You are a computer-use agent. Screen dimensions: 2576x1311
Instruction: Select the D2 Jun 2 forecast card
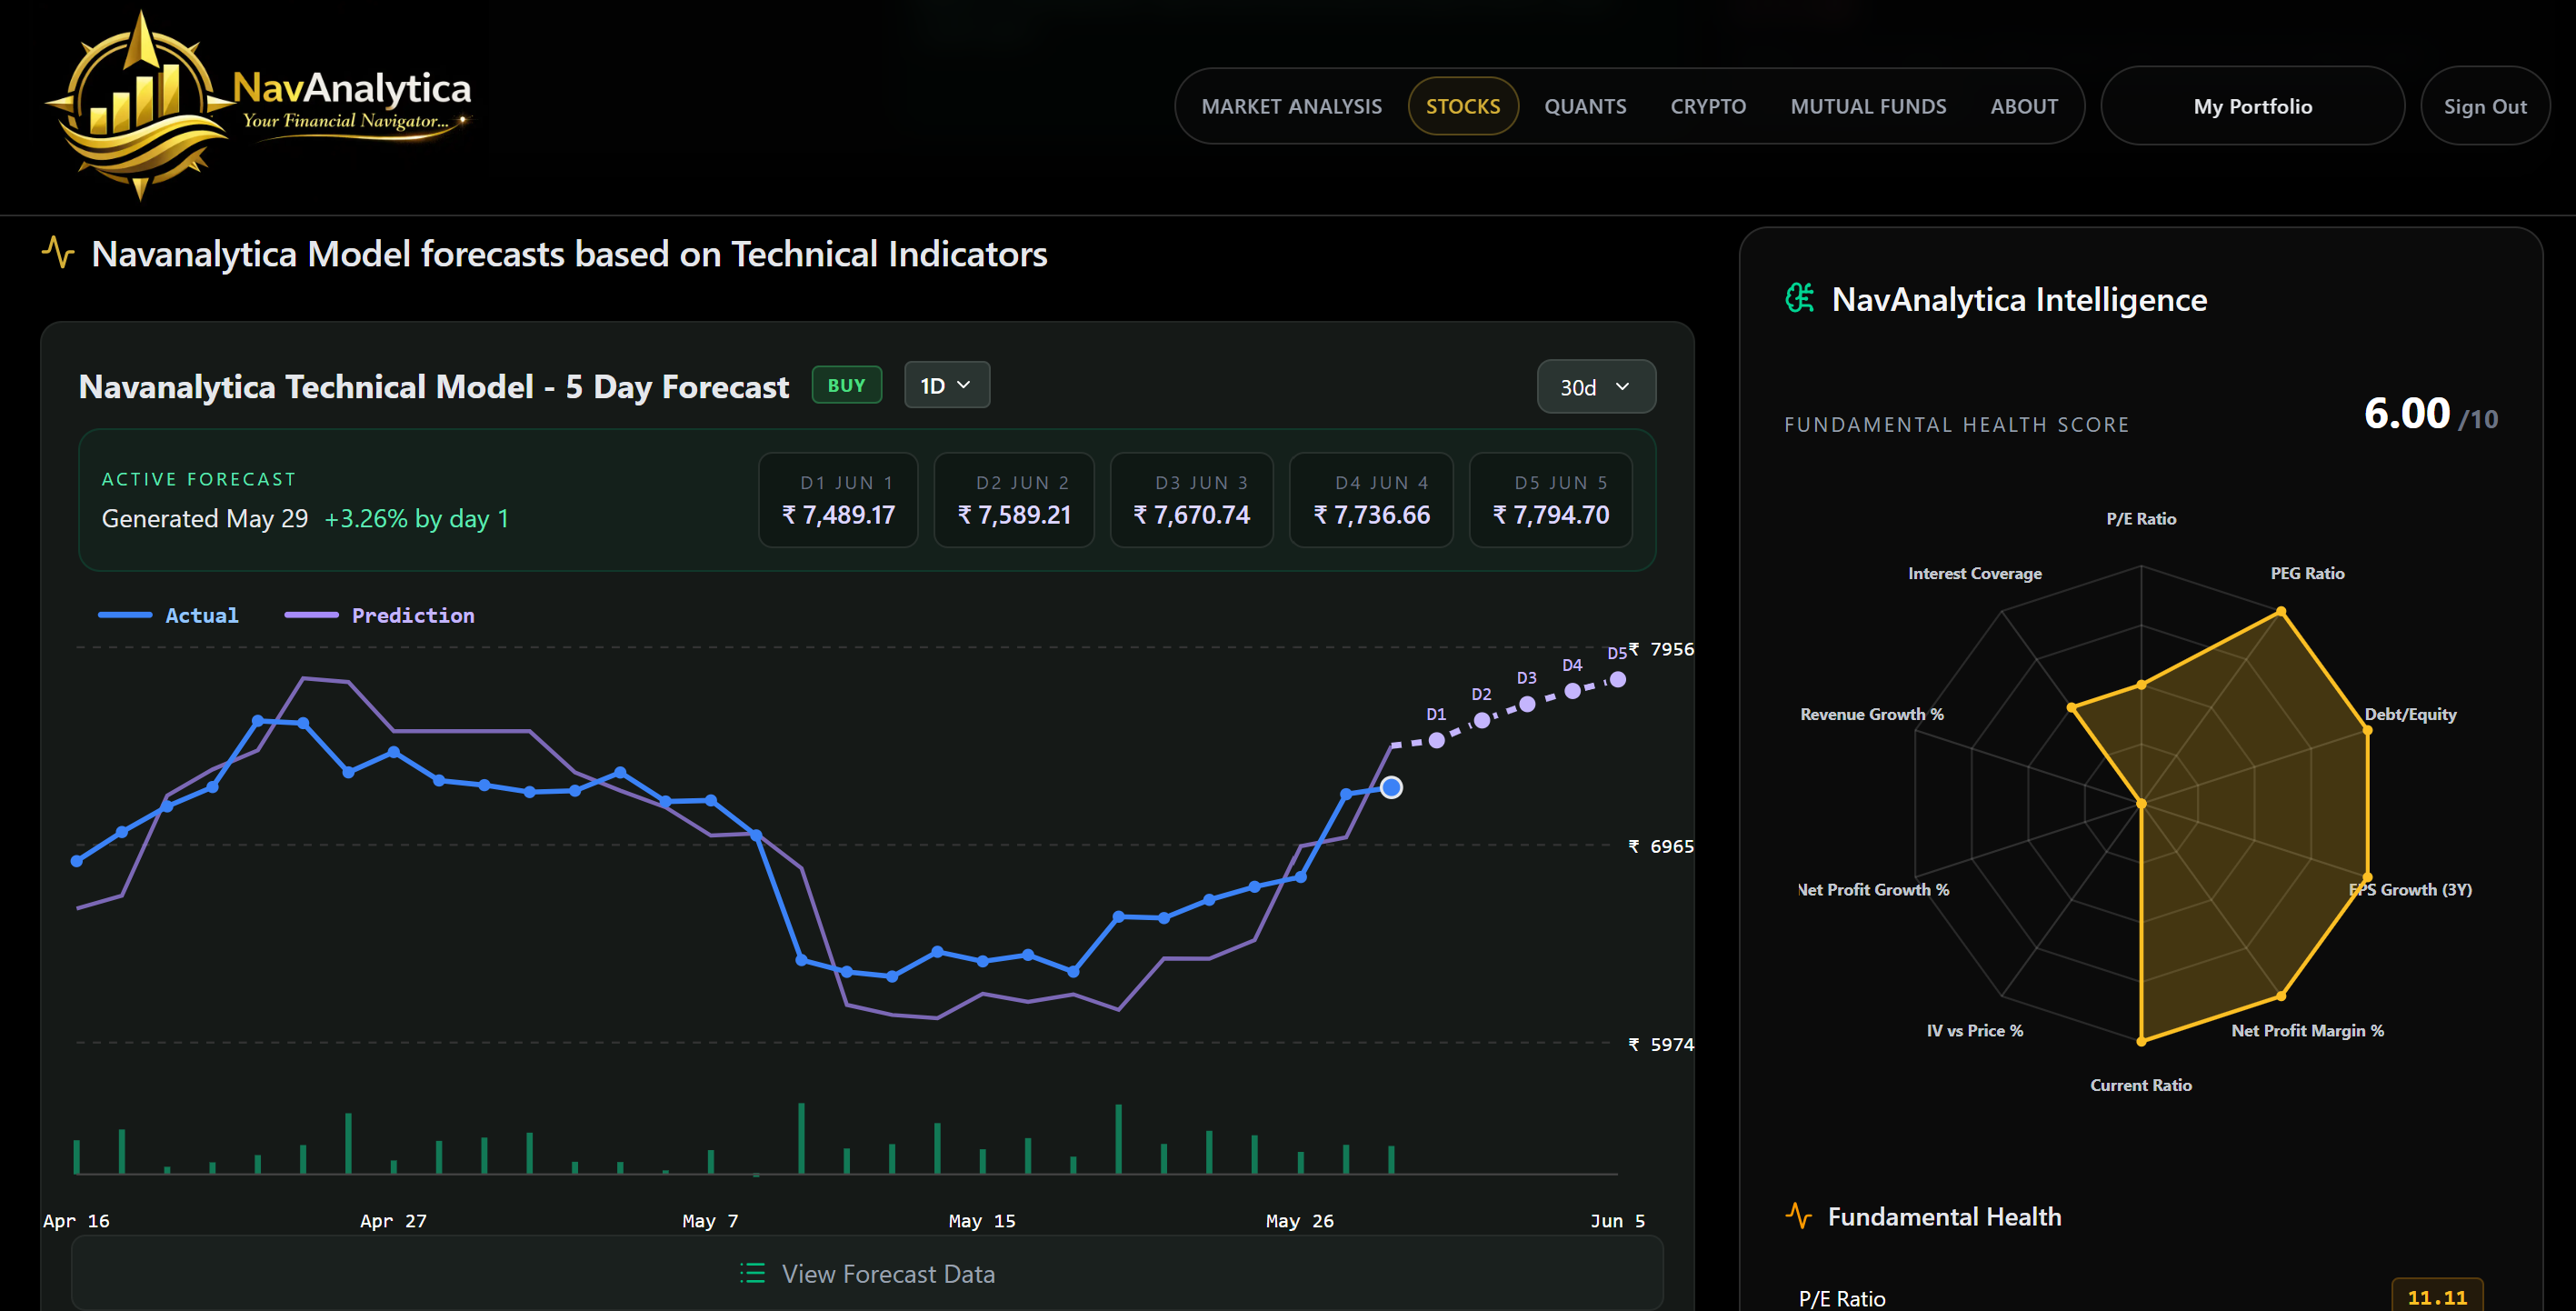tap(1014, 500)
